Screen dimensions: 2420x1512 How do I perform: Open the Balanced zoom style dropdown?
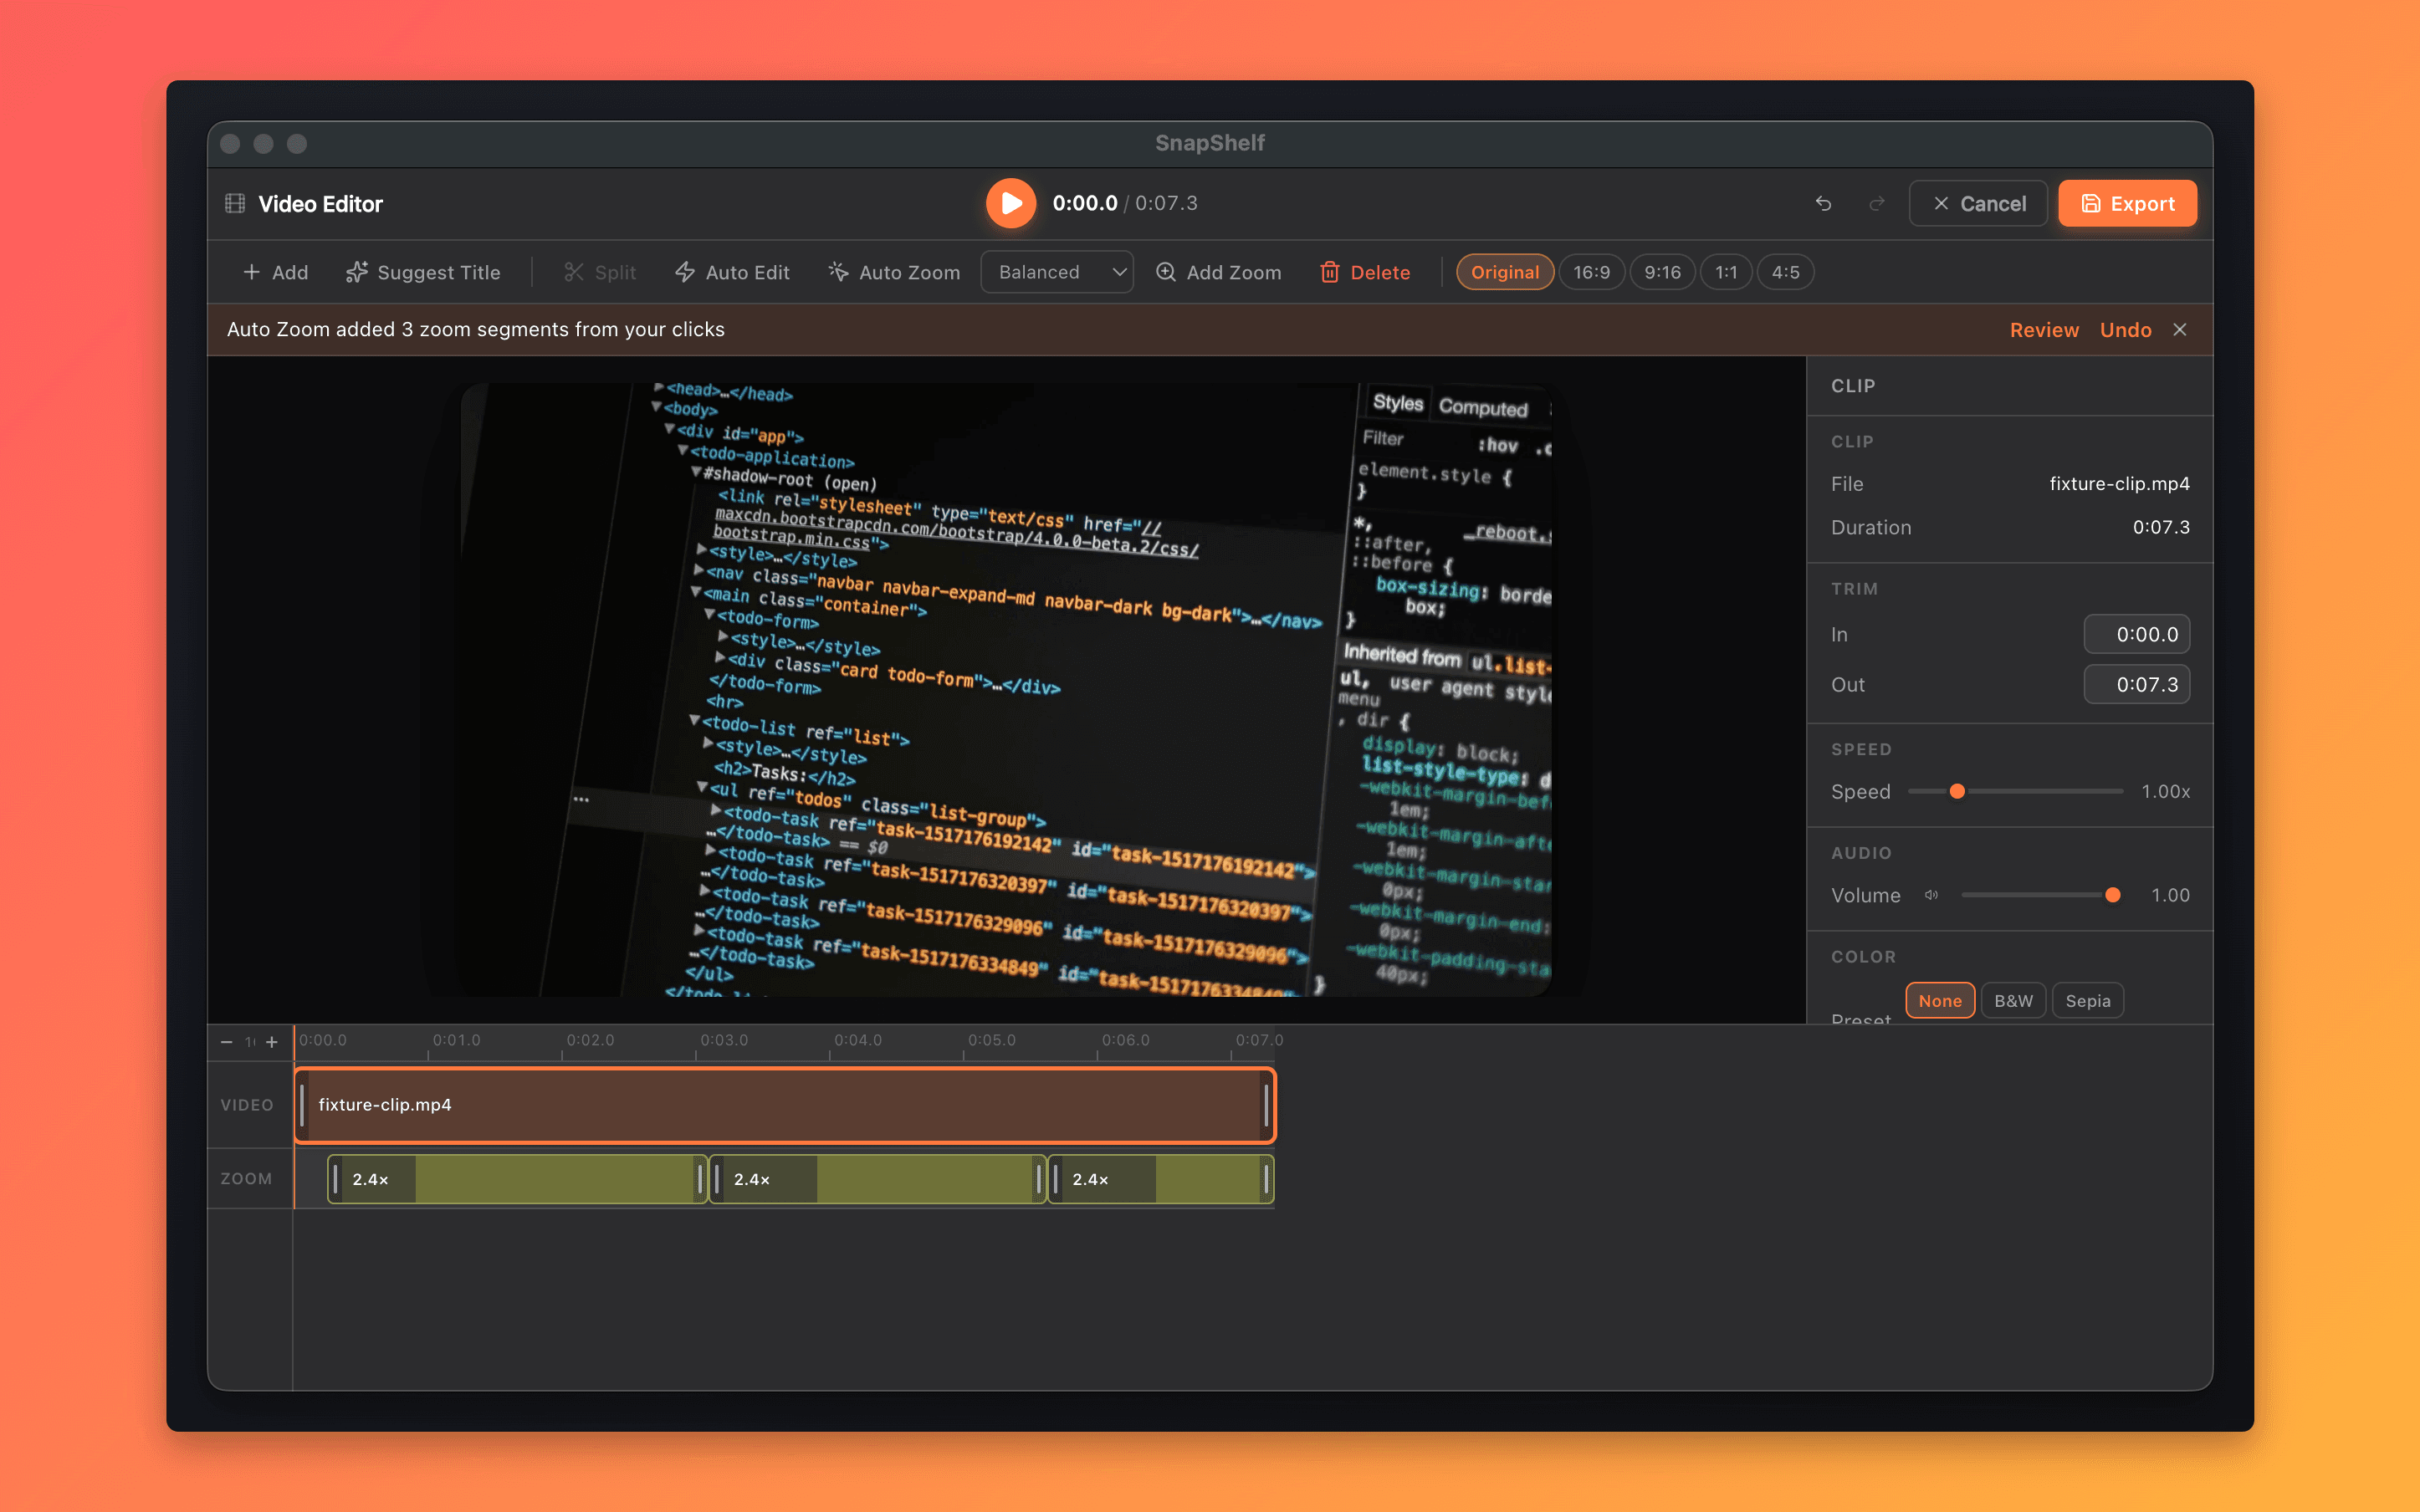pos(1057,272)
